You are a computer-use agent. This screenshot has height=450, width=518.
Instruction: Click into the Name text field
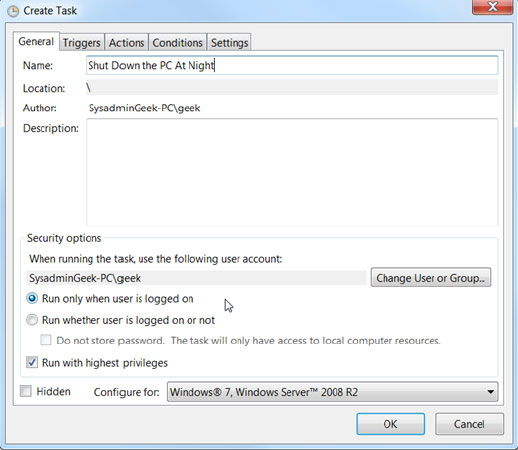292,65
